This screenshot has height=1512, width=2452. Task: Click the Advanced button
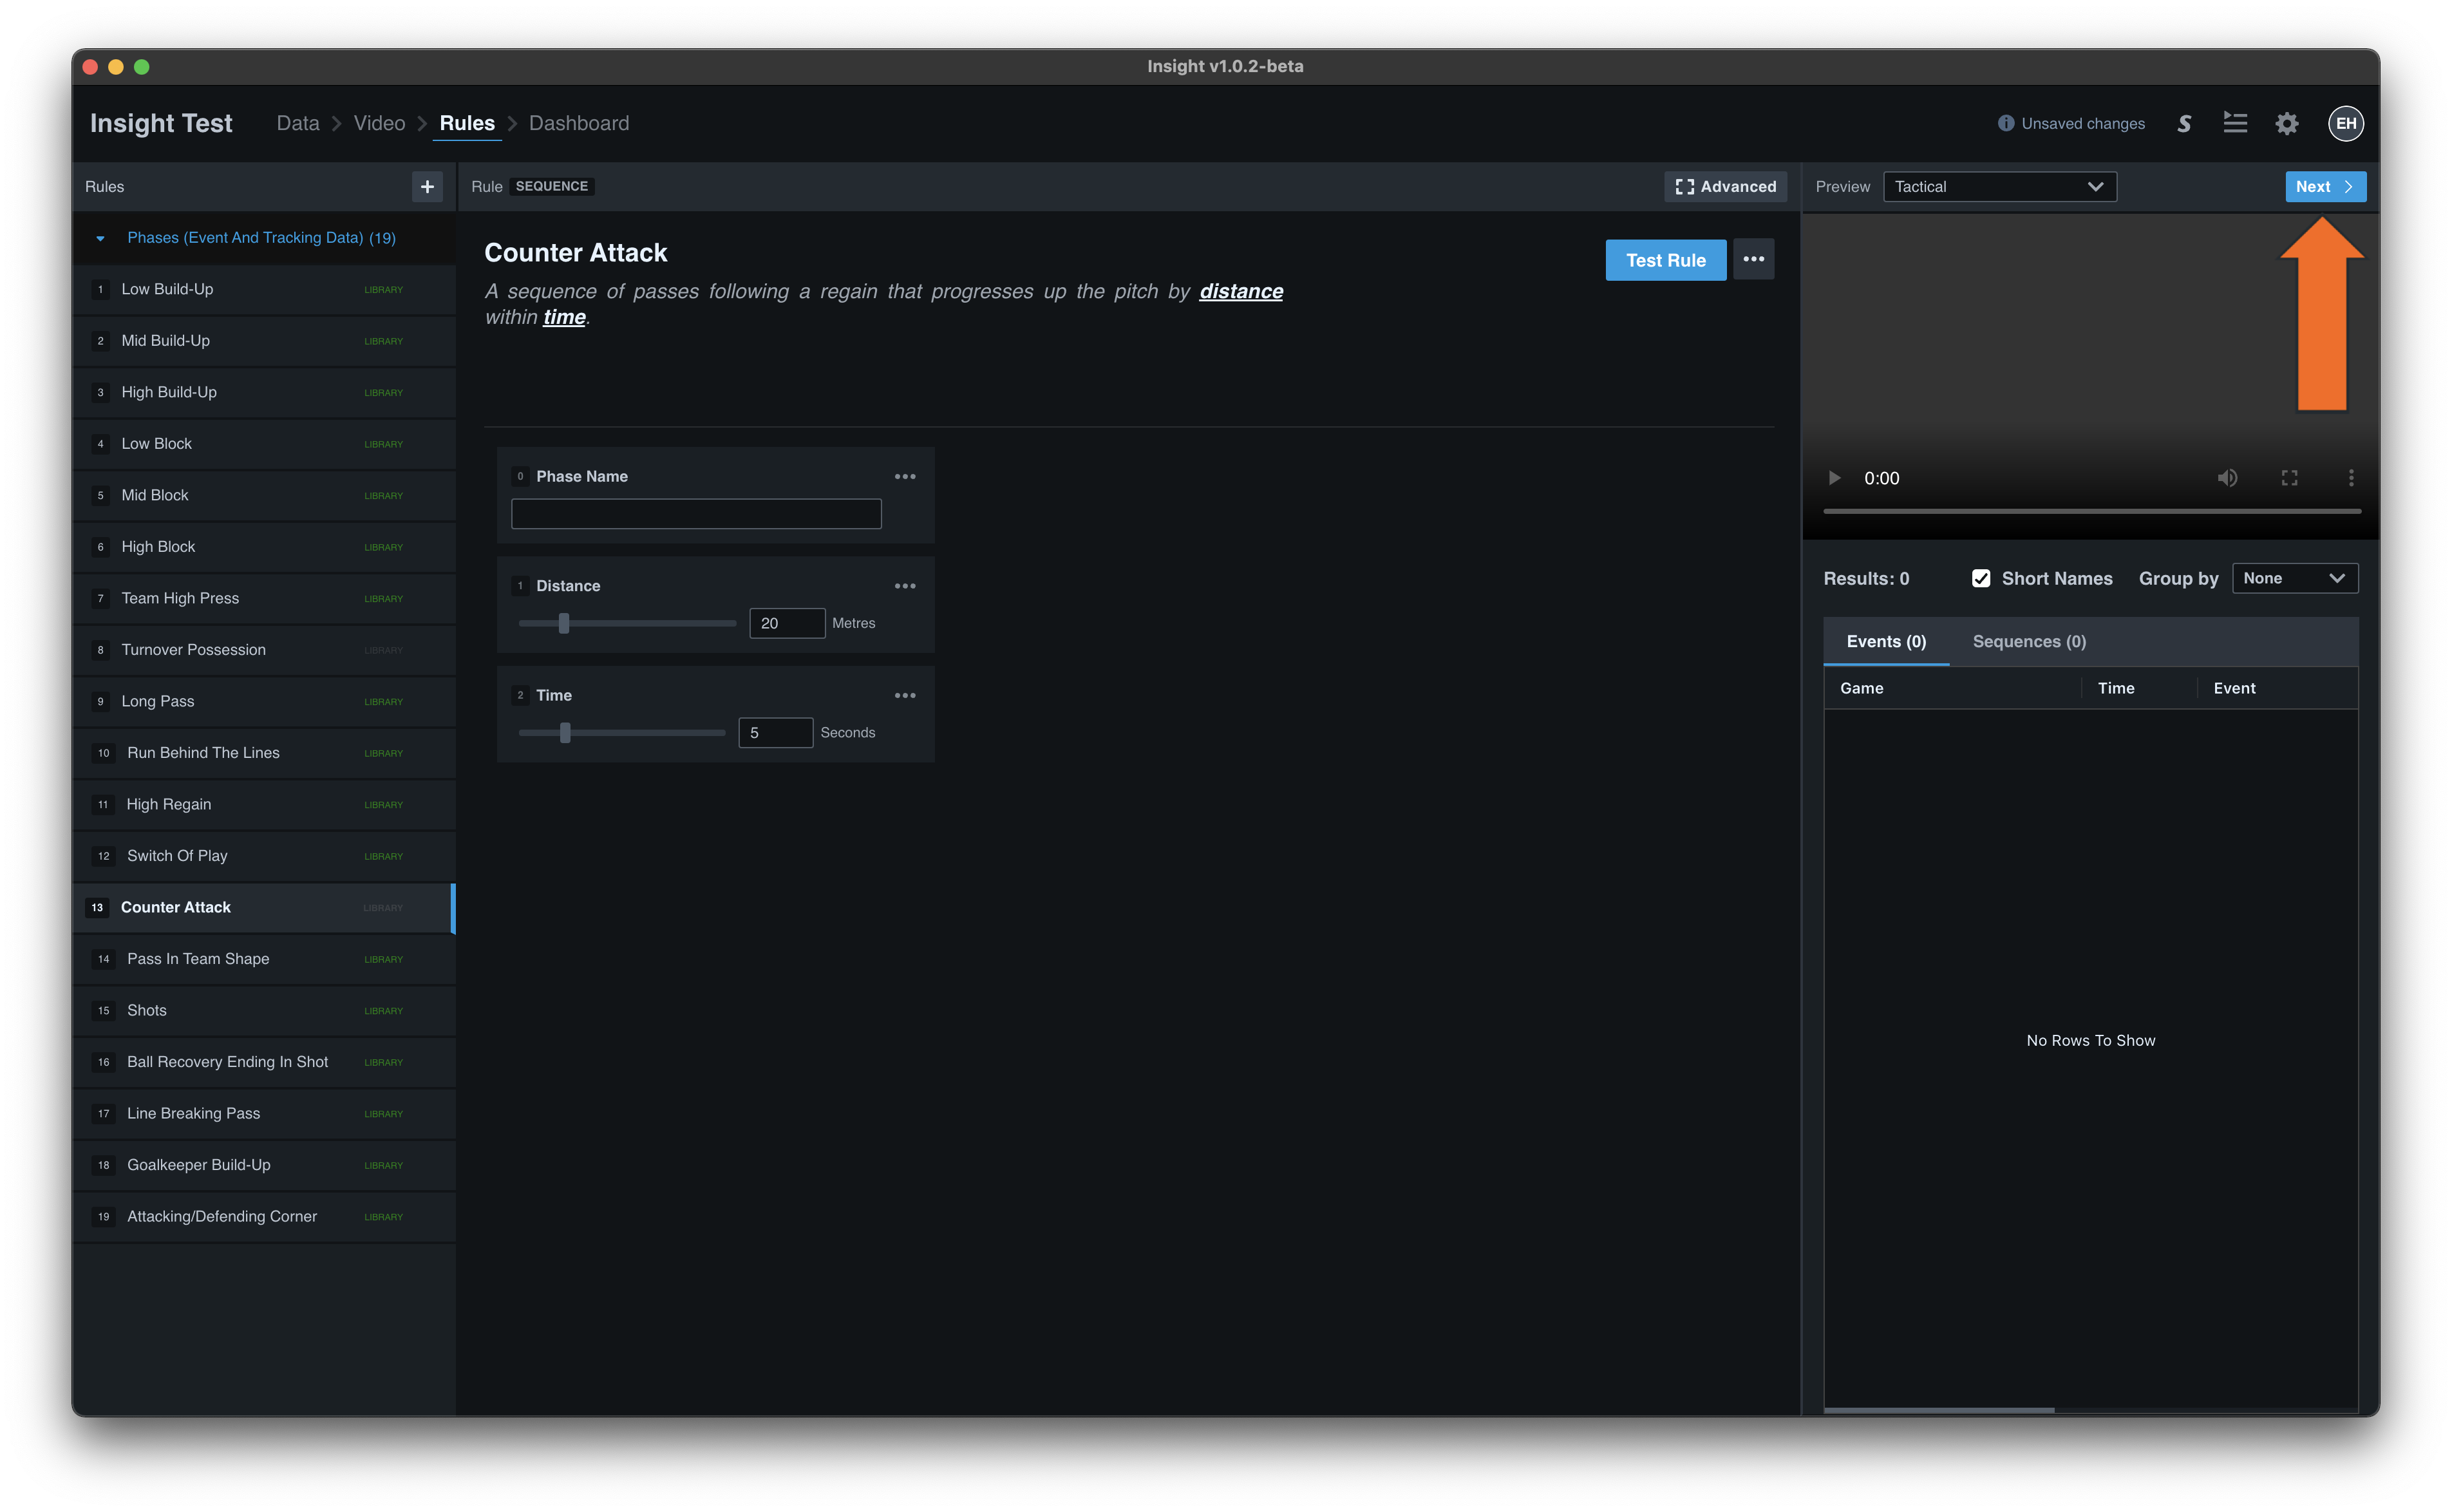coord(1725,186)
